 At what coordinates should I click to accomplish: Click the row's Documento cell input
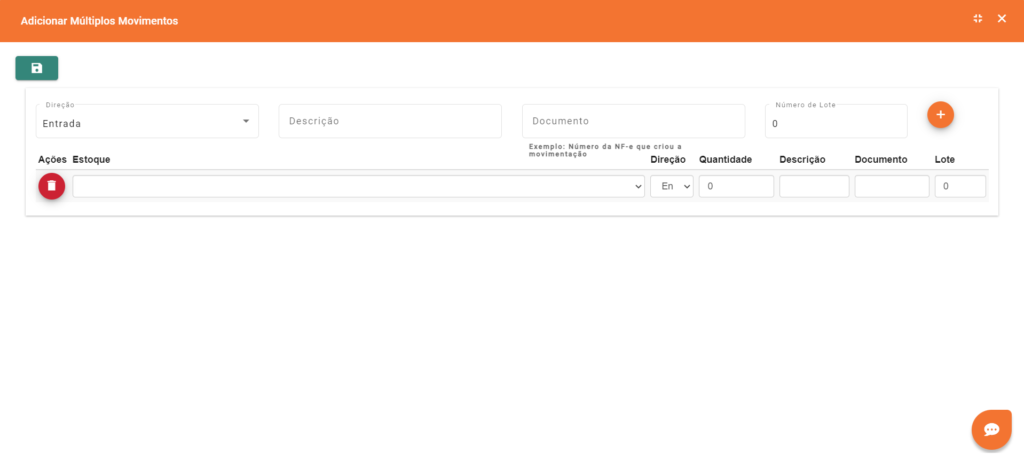(892, 186)
